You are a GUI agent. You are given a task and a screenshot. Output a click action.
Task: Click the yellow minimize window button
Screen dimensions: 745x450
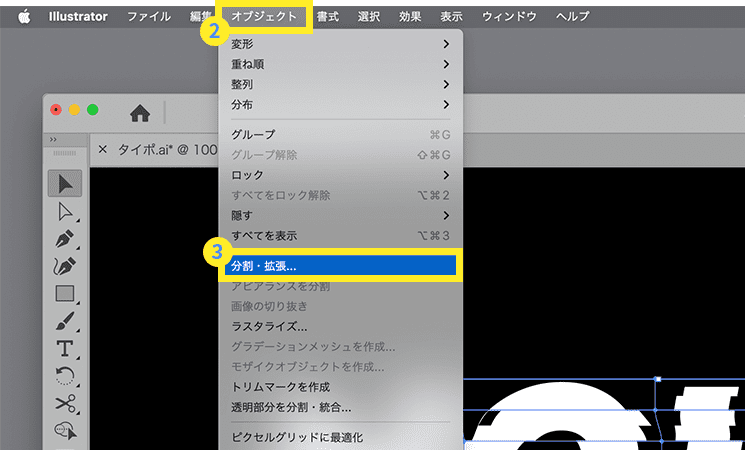75,110
